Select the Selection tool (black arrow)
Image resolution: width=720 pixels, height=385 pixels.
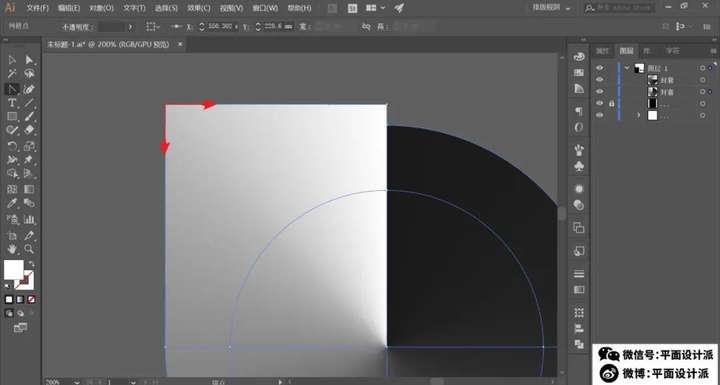pos(12,60)
